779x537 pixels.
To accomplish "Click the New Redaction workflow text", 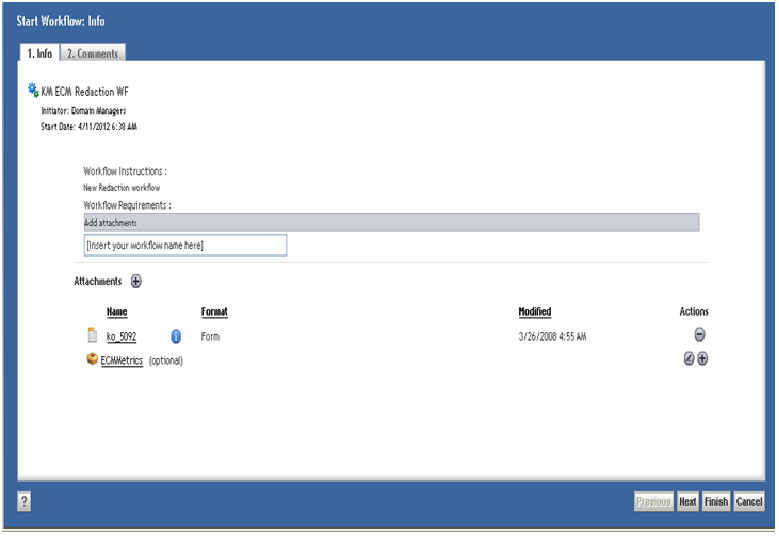I will [122, 188].
